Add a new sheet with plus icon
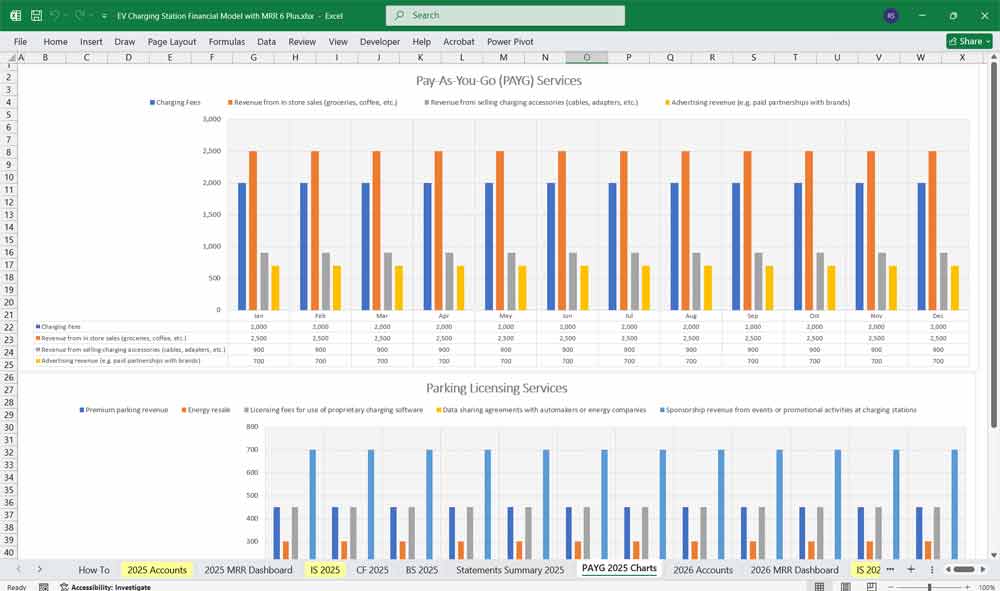1000x591 pixels. click(x=911, y=569)
